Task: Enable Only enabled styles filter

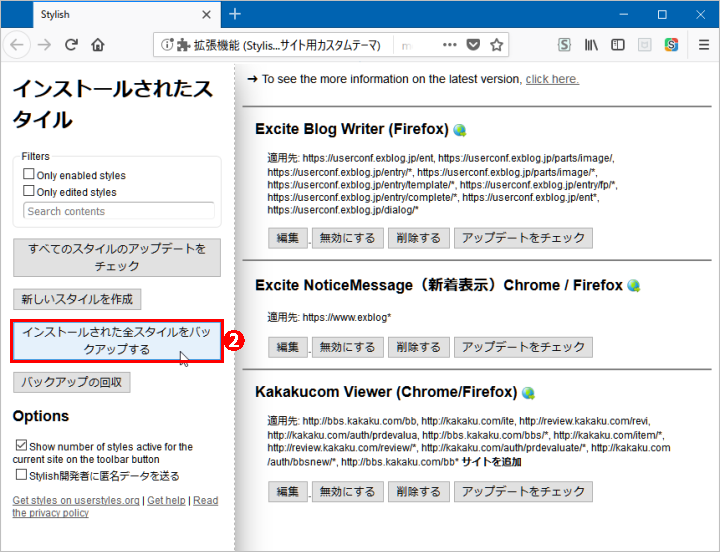Action: [28, 174]
